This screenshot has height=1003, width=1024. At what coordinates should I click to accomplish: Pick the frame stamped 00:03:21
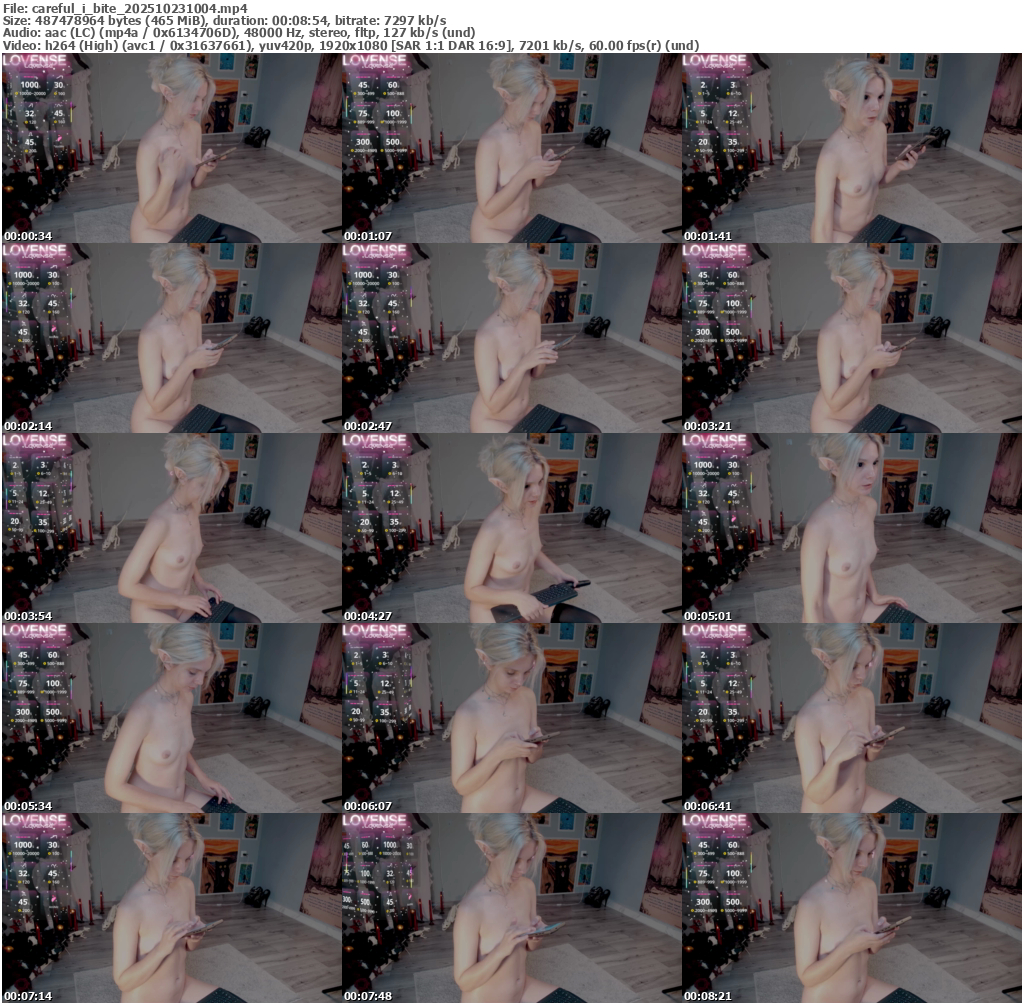coord(852,338)
